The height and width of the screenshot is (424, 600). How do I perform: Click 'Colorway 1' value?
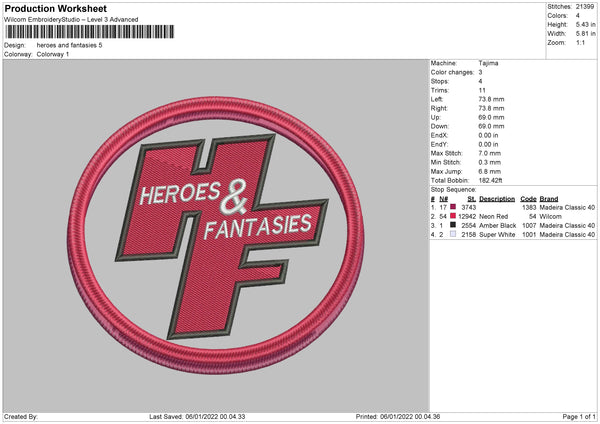(53, 54)
